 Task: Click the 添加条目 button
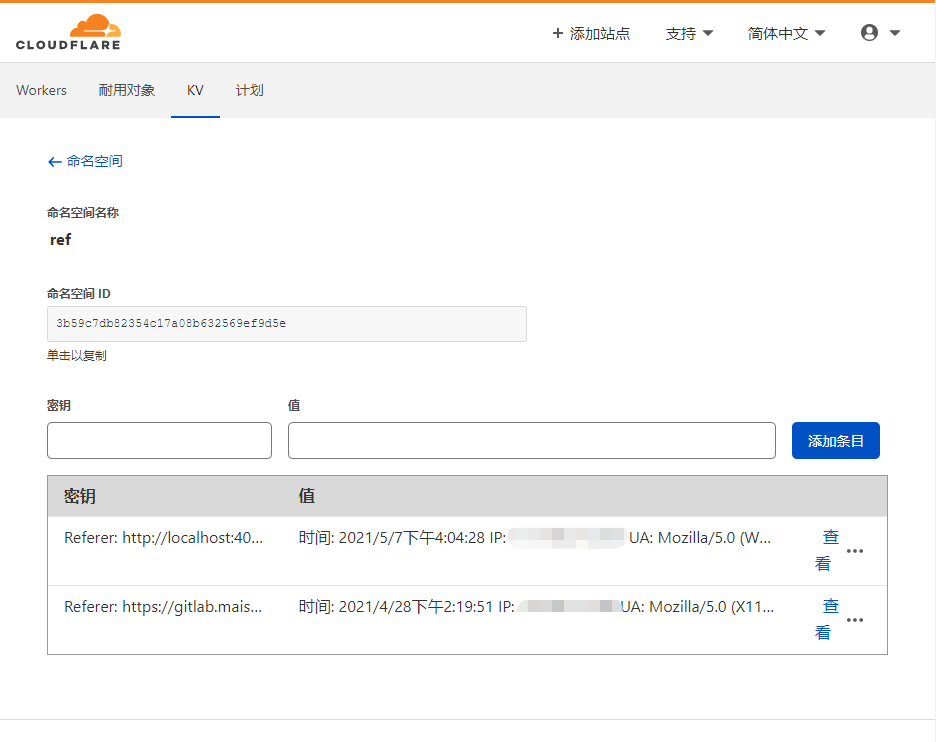[x=836, y=441]
